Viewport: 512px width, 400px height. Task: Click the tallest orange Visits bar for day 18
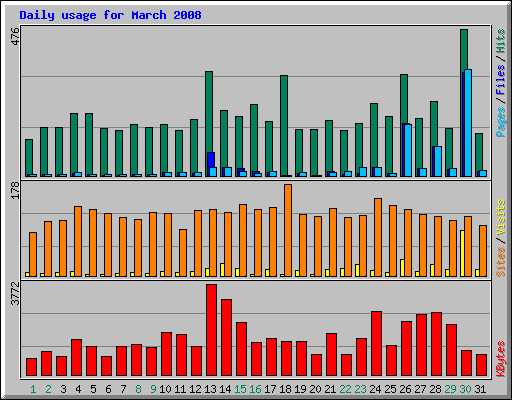(x=288, y=230)
